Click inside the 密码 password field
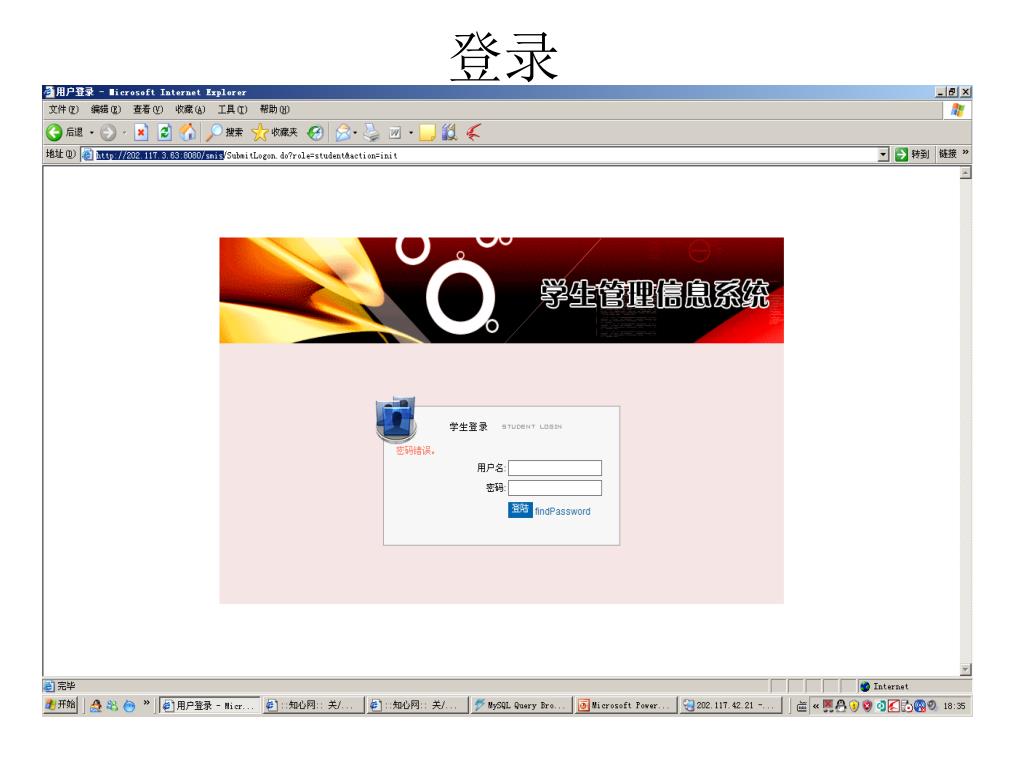Image resolution: width=1024 pixels, height=768 pixels. (555, 488)
